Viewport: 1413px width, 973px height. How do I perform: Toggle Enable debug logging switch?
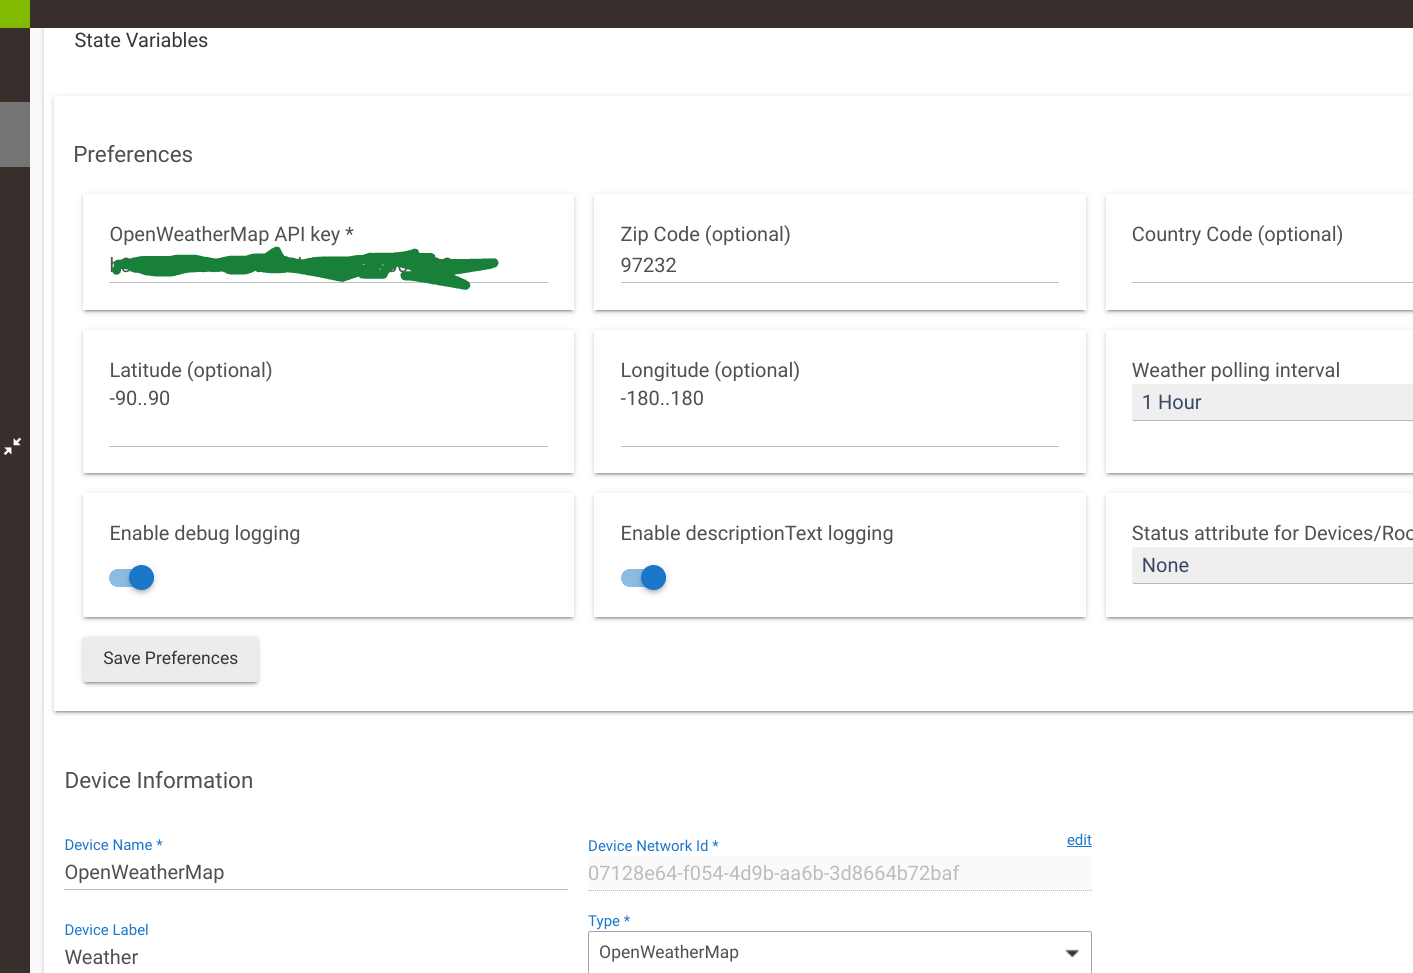click(132, 577)
